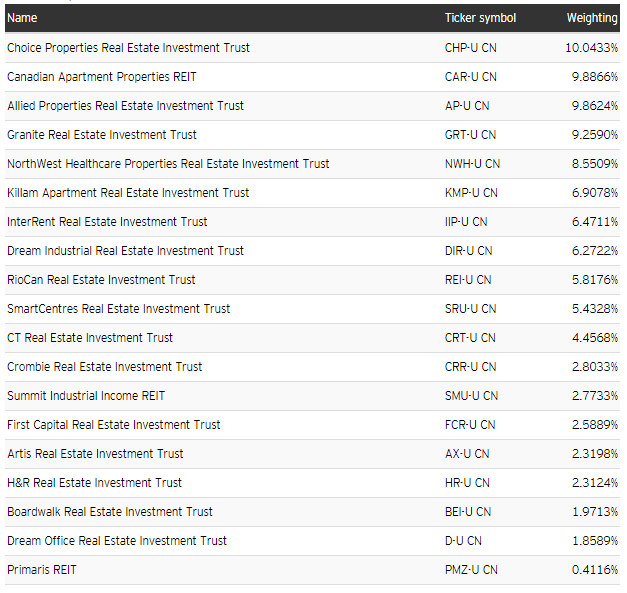The width and height of the screenshot is (627, 593).
Task: Click weighting value 6.4711%
Action: [x=595, y=222]
